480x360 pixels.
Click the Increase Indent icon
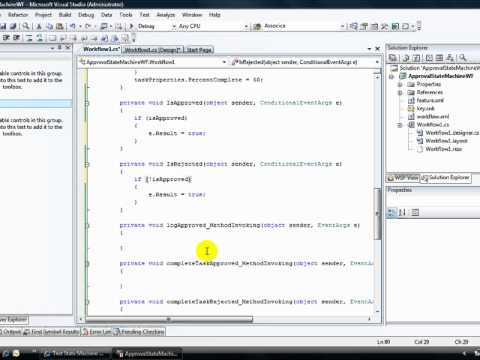click(x=16, y=38)
